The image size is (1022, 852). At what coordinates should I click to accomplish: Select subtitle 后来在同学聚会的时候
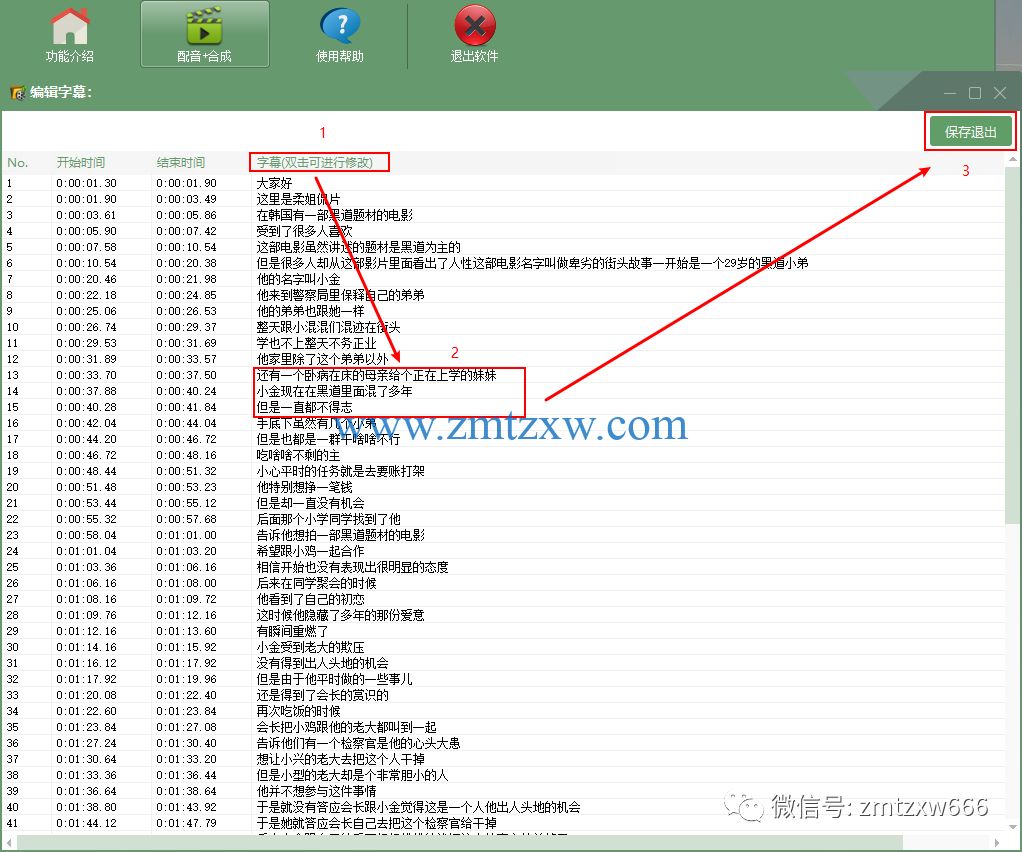point(316,583)
